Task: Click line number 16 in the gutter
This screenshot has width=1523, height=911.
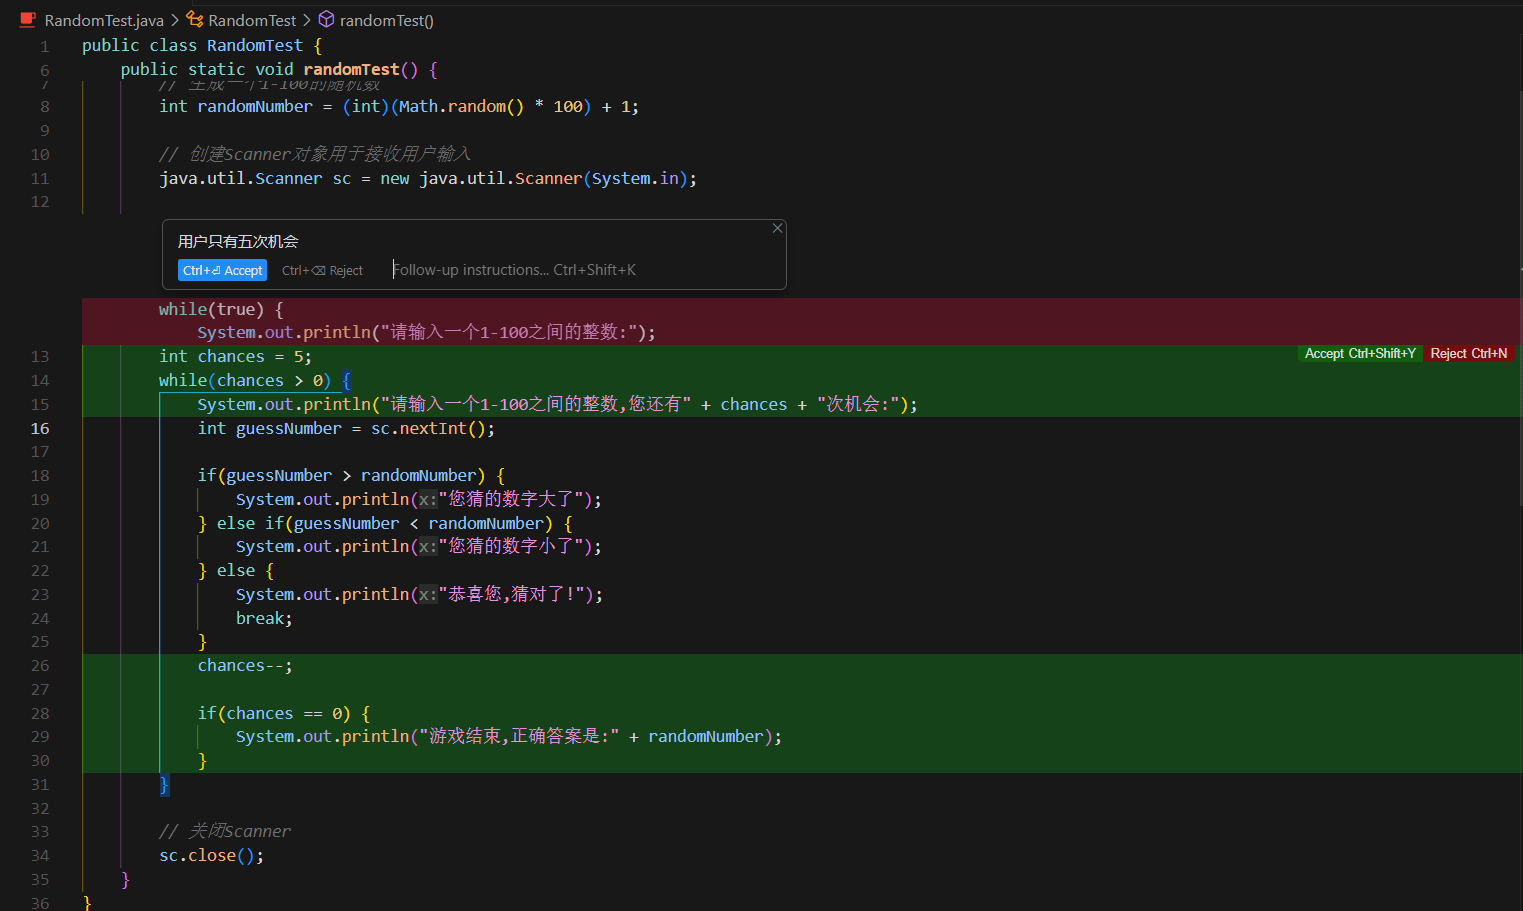Action: (40, 429)
